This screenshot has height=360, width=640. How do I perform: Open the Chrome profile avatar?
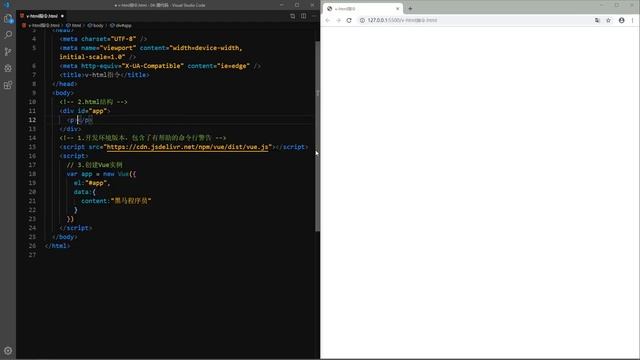tap(621, 20)
